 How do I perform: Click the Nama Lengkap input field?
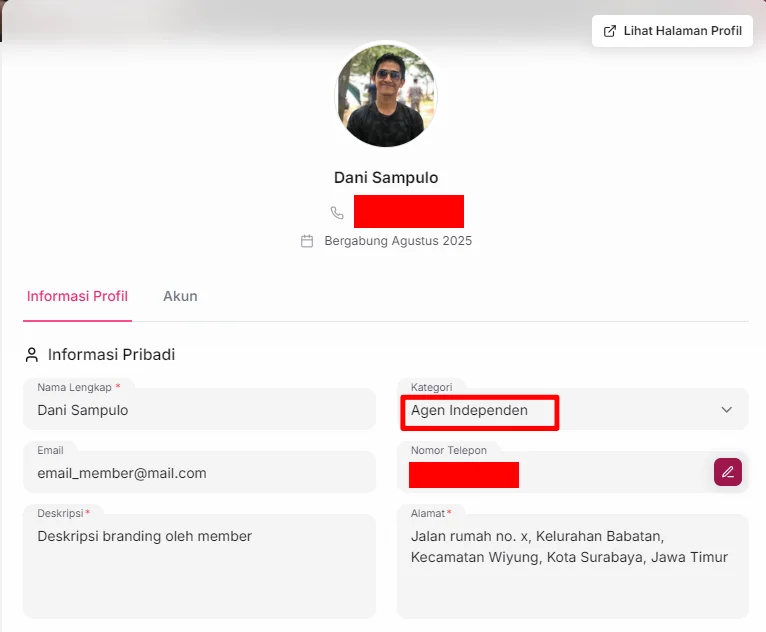[x=199, y=410]
